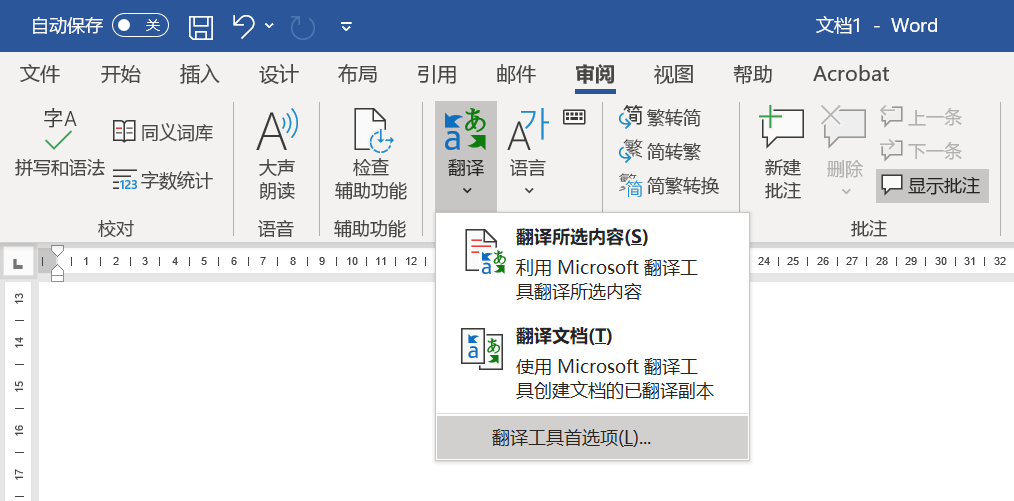Click the hanging indent ruler marker

tap(57, 269)
